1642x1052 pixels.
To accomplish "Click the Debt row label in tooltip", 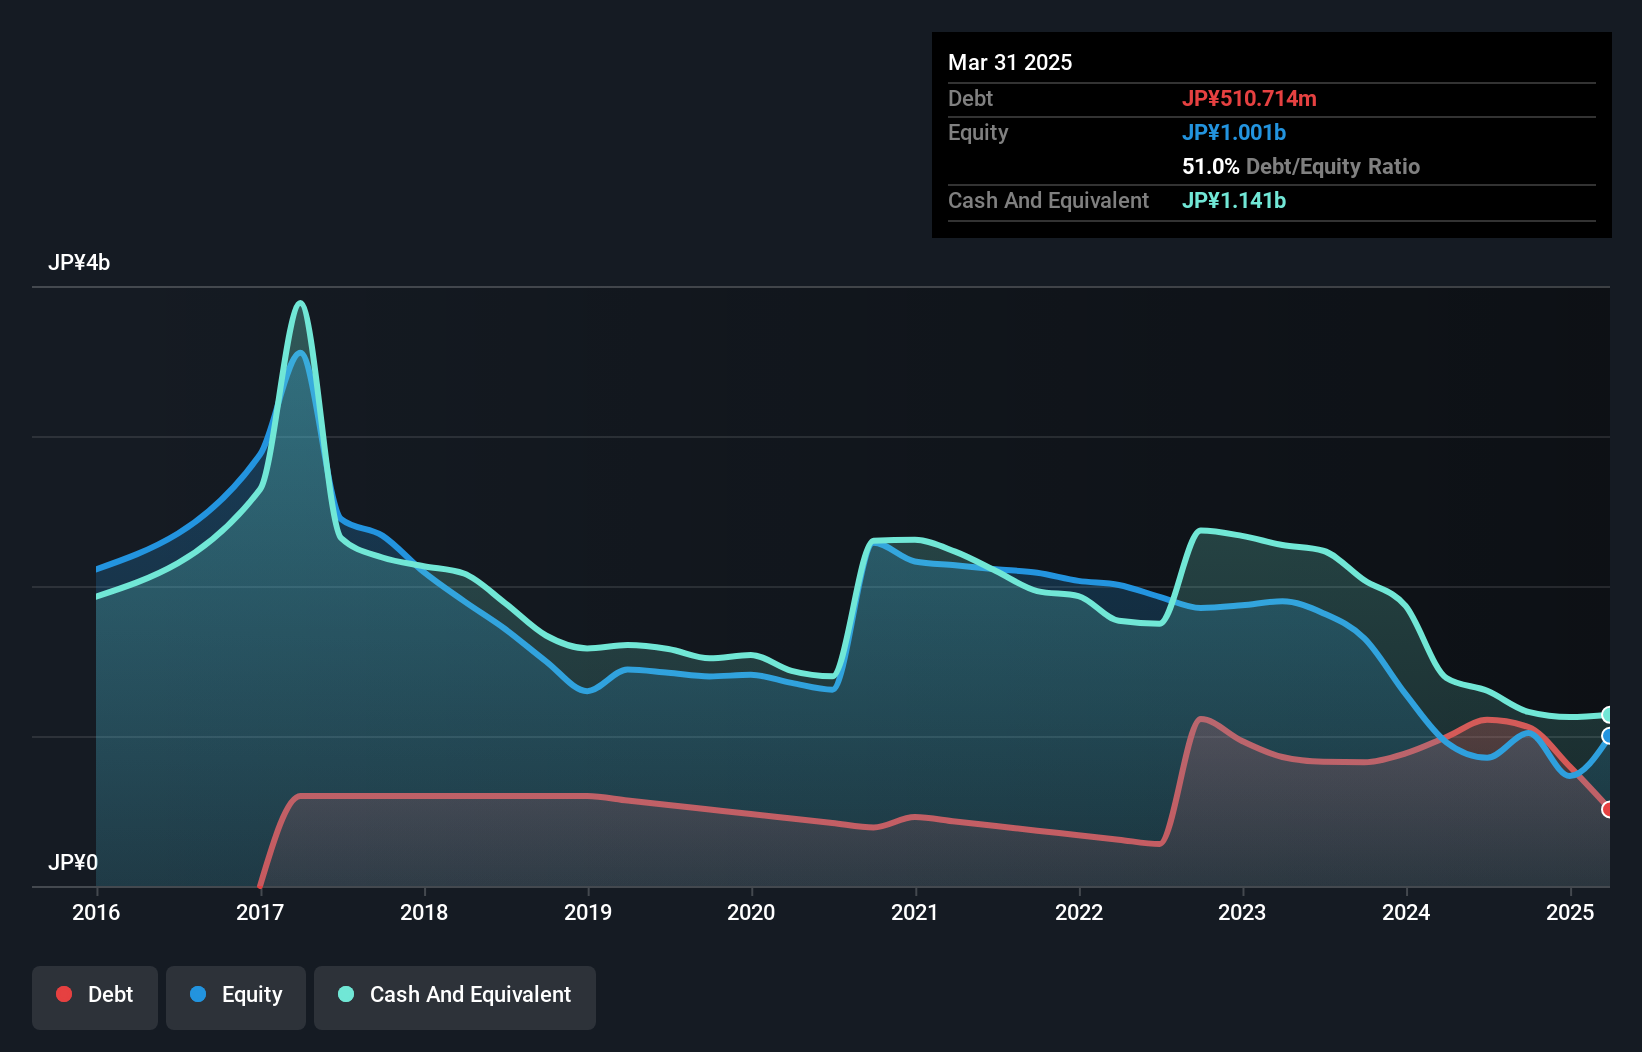I will pyautogui.click(x=970, y=98).
